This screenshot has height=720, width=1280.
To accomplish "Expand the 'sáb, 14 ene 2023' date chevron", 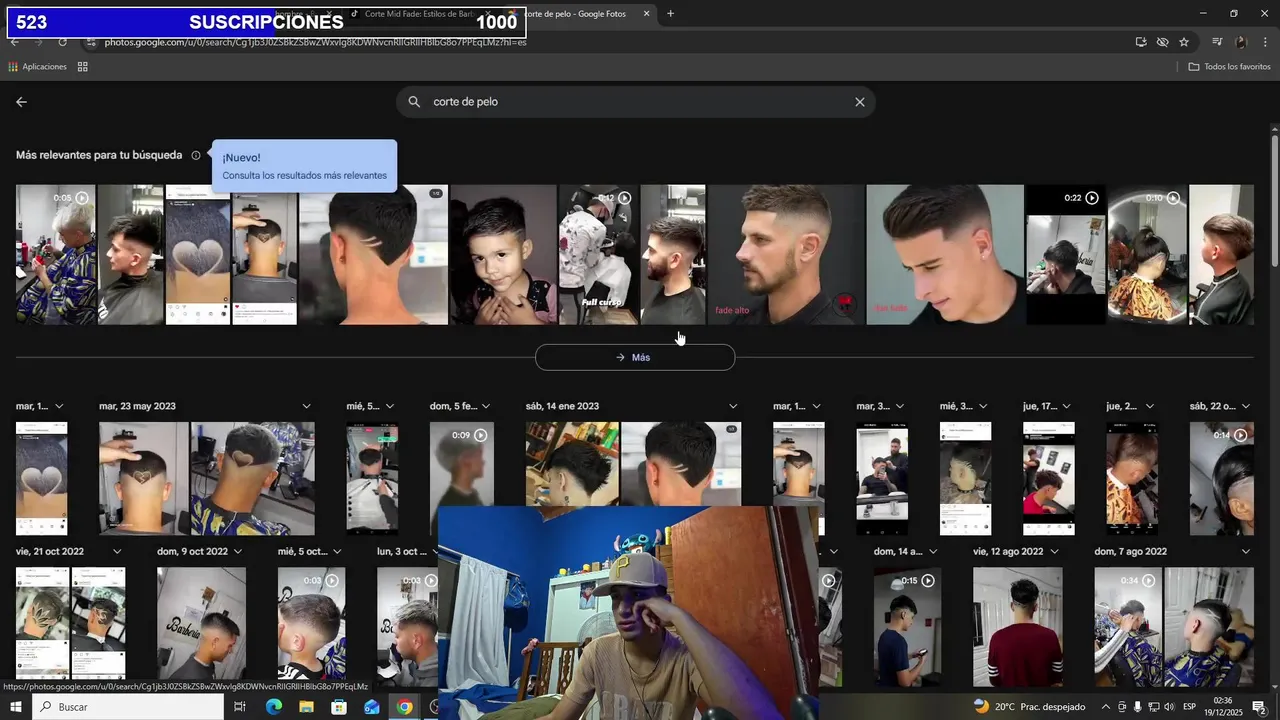I will click(733, 406).
